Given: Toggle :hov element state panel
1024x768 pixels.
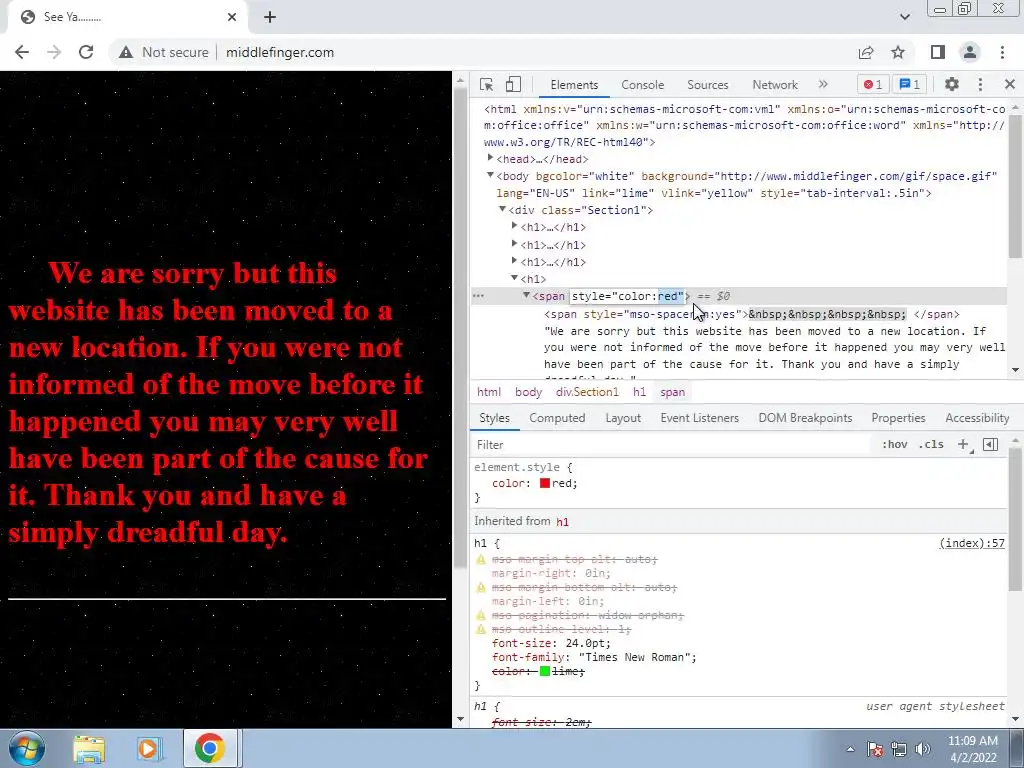Looking at the screenshot, I should coord(895,444).
